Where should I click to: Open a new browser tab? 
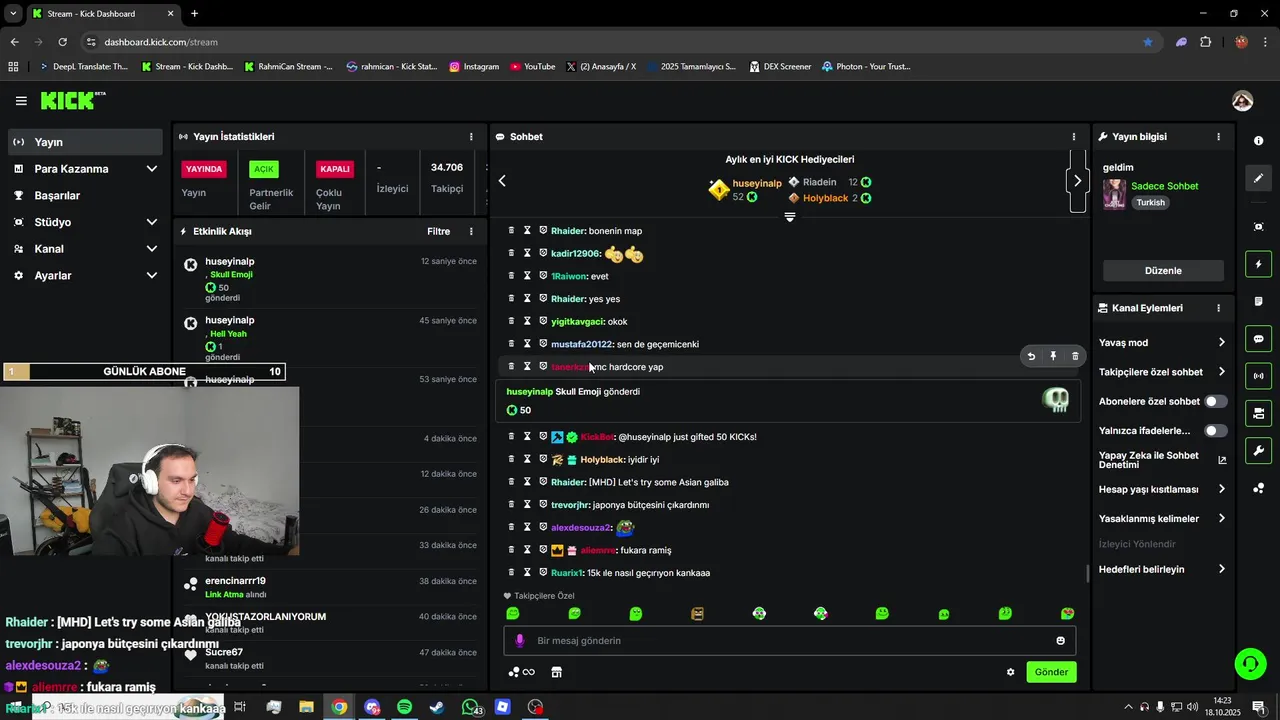coord(194,14)
